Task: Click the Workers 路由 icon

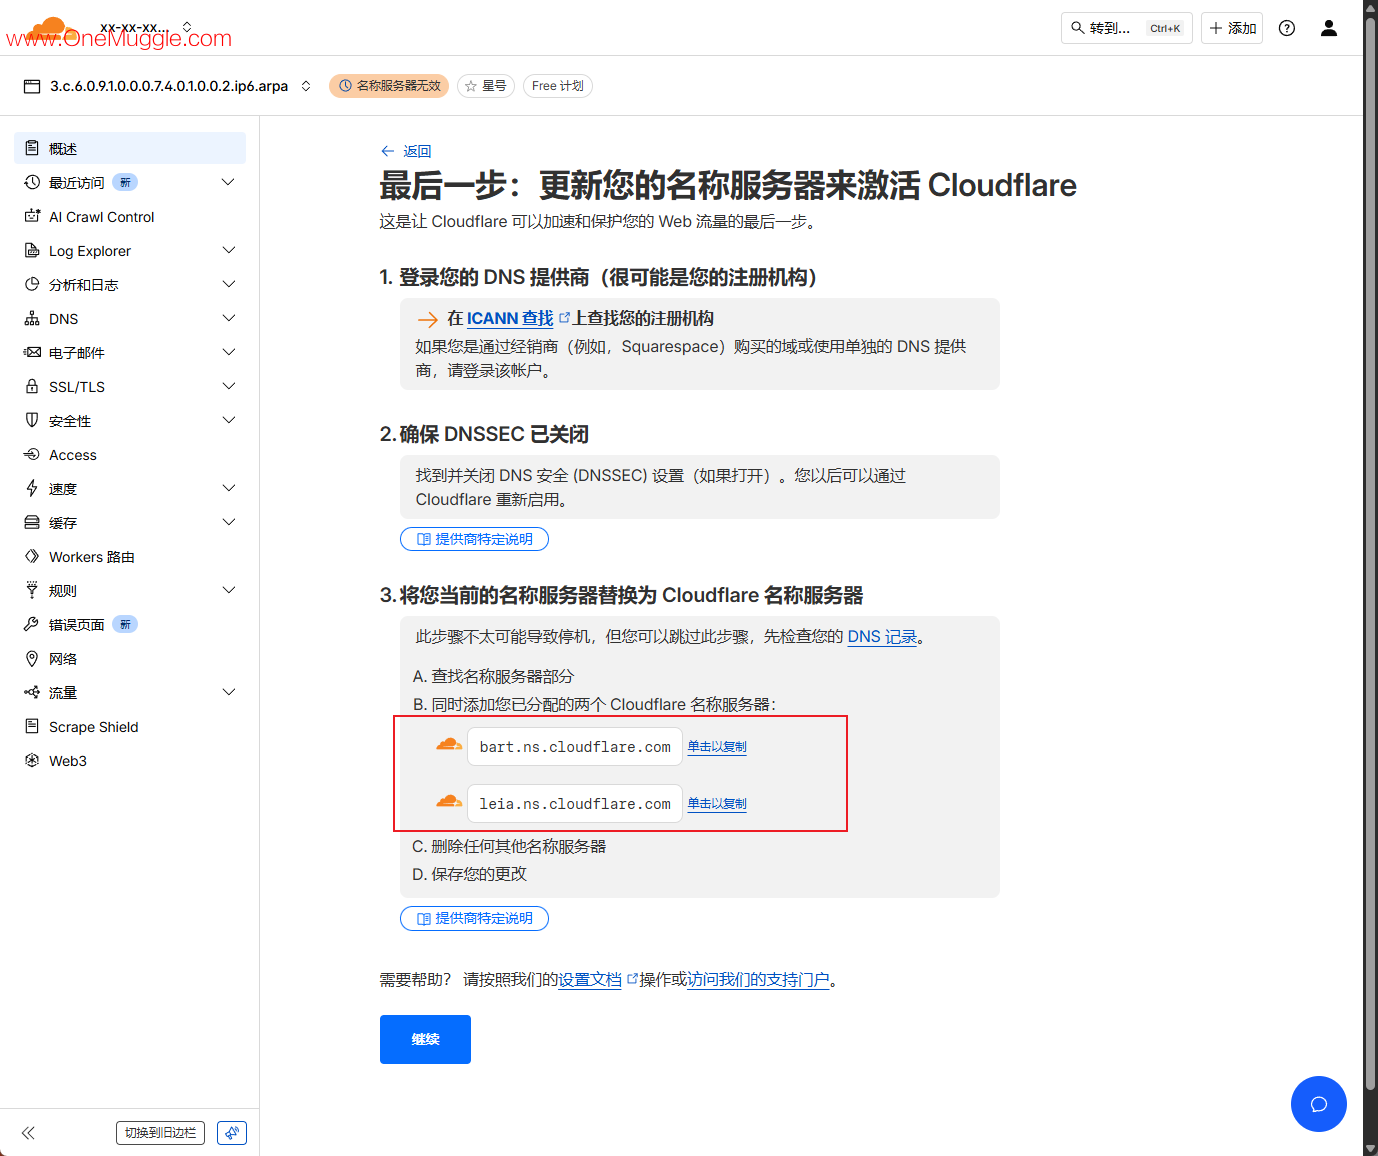Action: click(x=32, y=556)
